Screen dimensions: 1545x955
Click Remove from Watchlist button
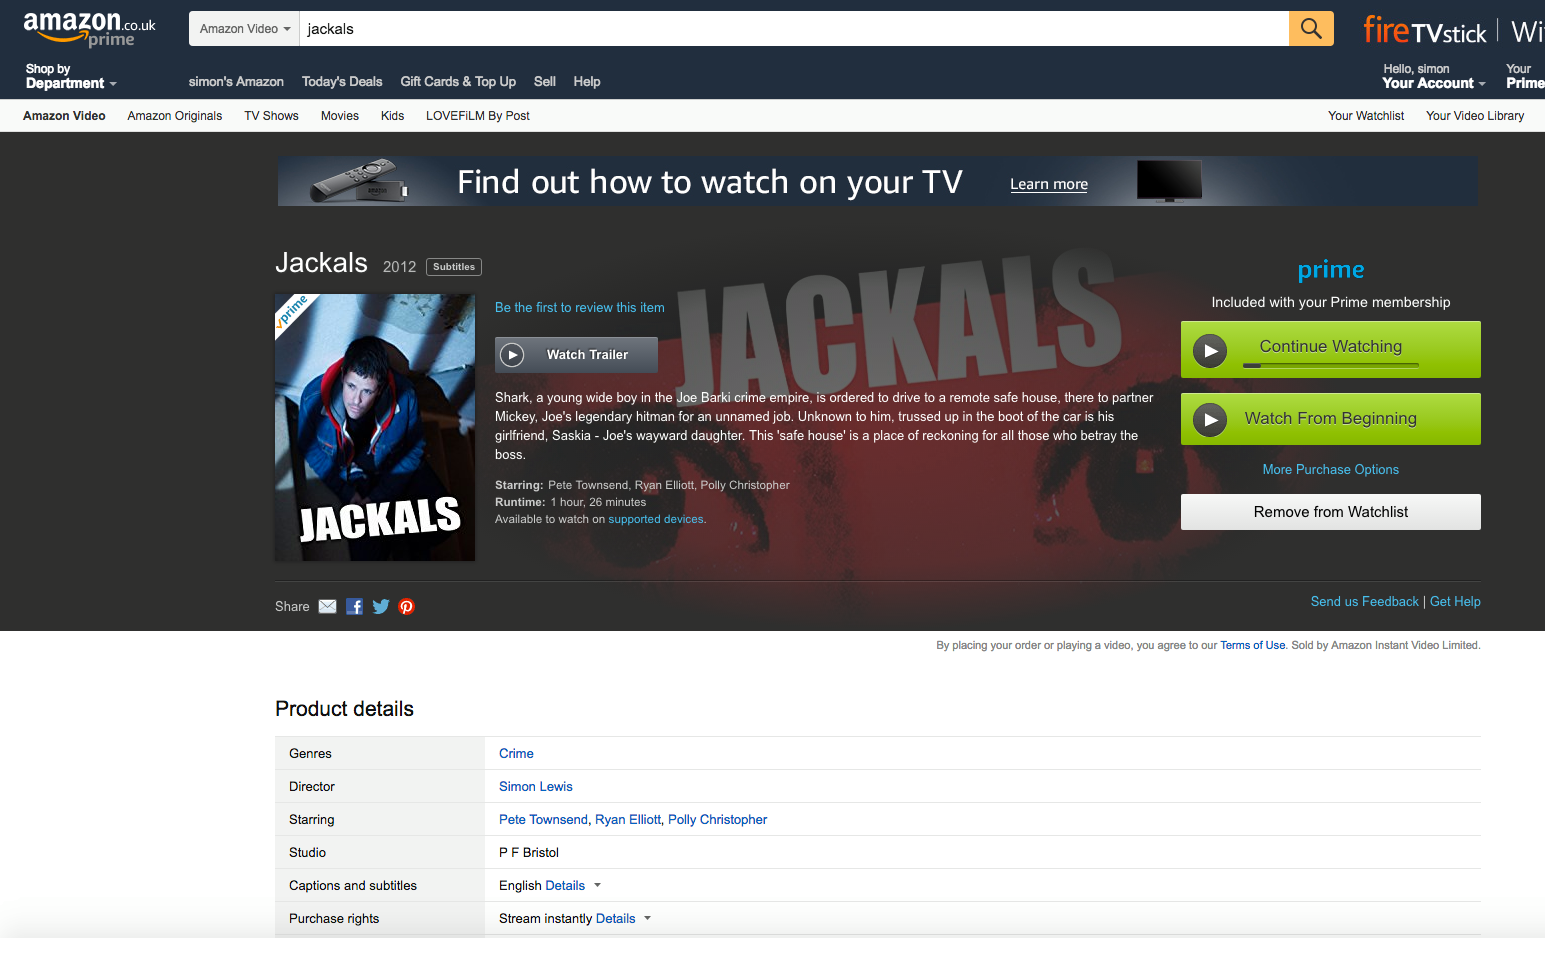coord(1330,512)
